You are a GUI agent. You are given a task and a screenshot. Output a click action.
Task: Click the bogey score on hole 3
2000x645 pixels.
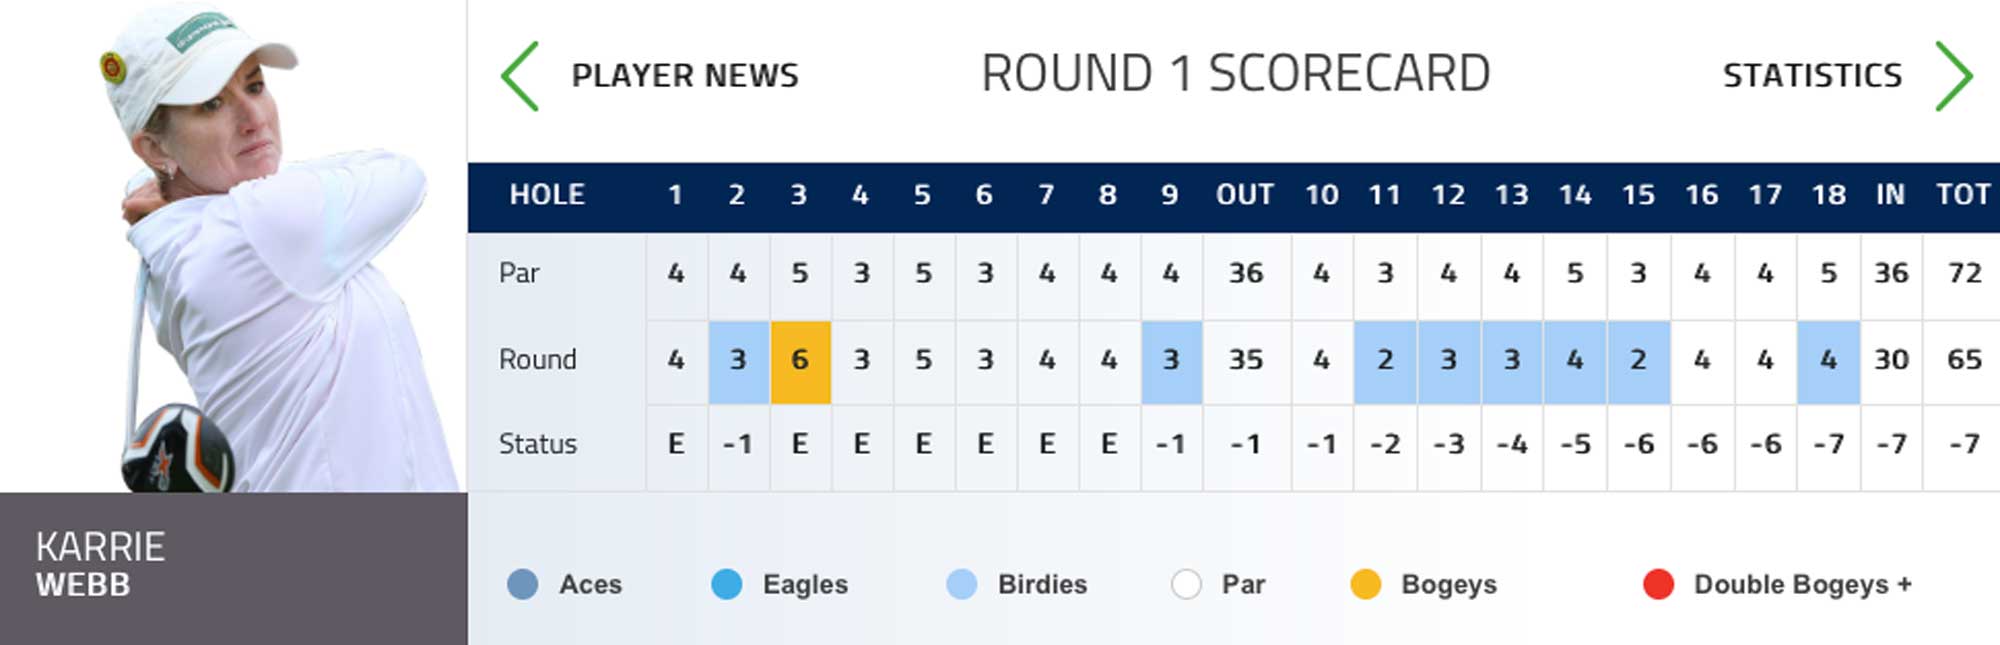(800, 361)
